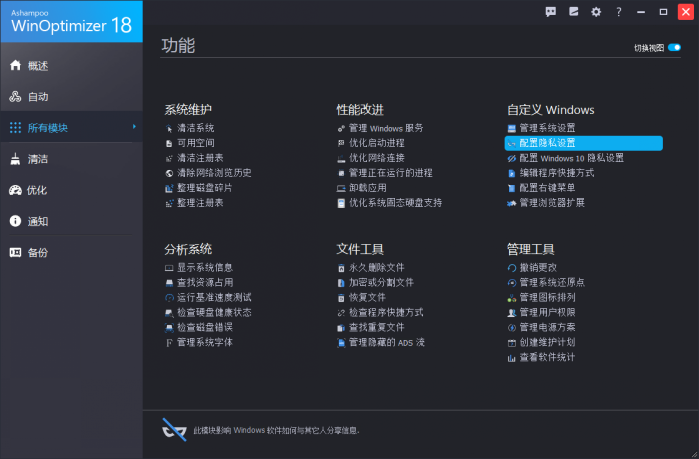This screenshot has height=459, width=699.
Task: Open 管理正在运行的进程
Action: coord(391,173)
